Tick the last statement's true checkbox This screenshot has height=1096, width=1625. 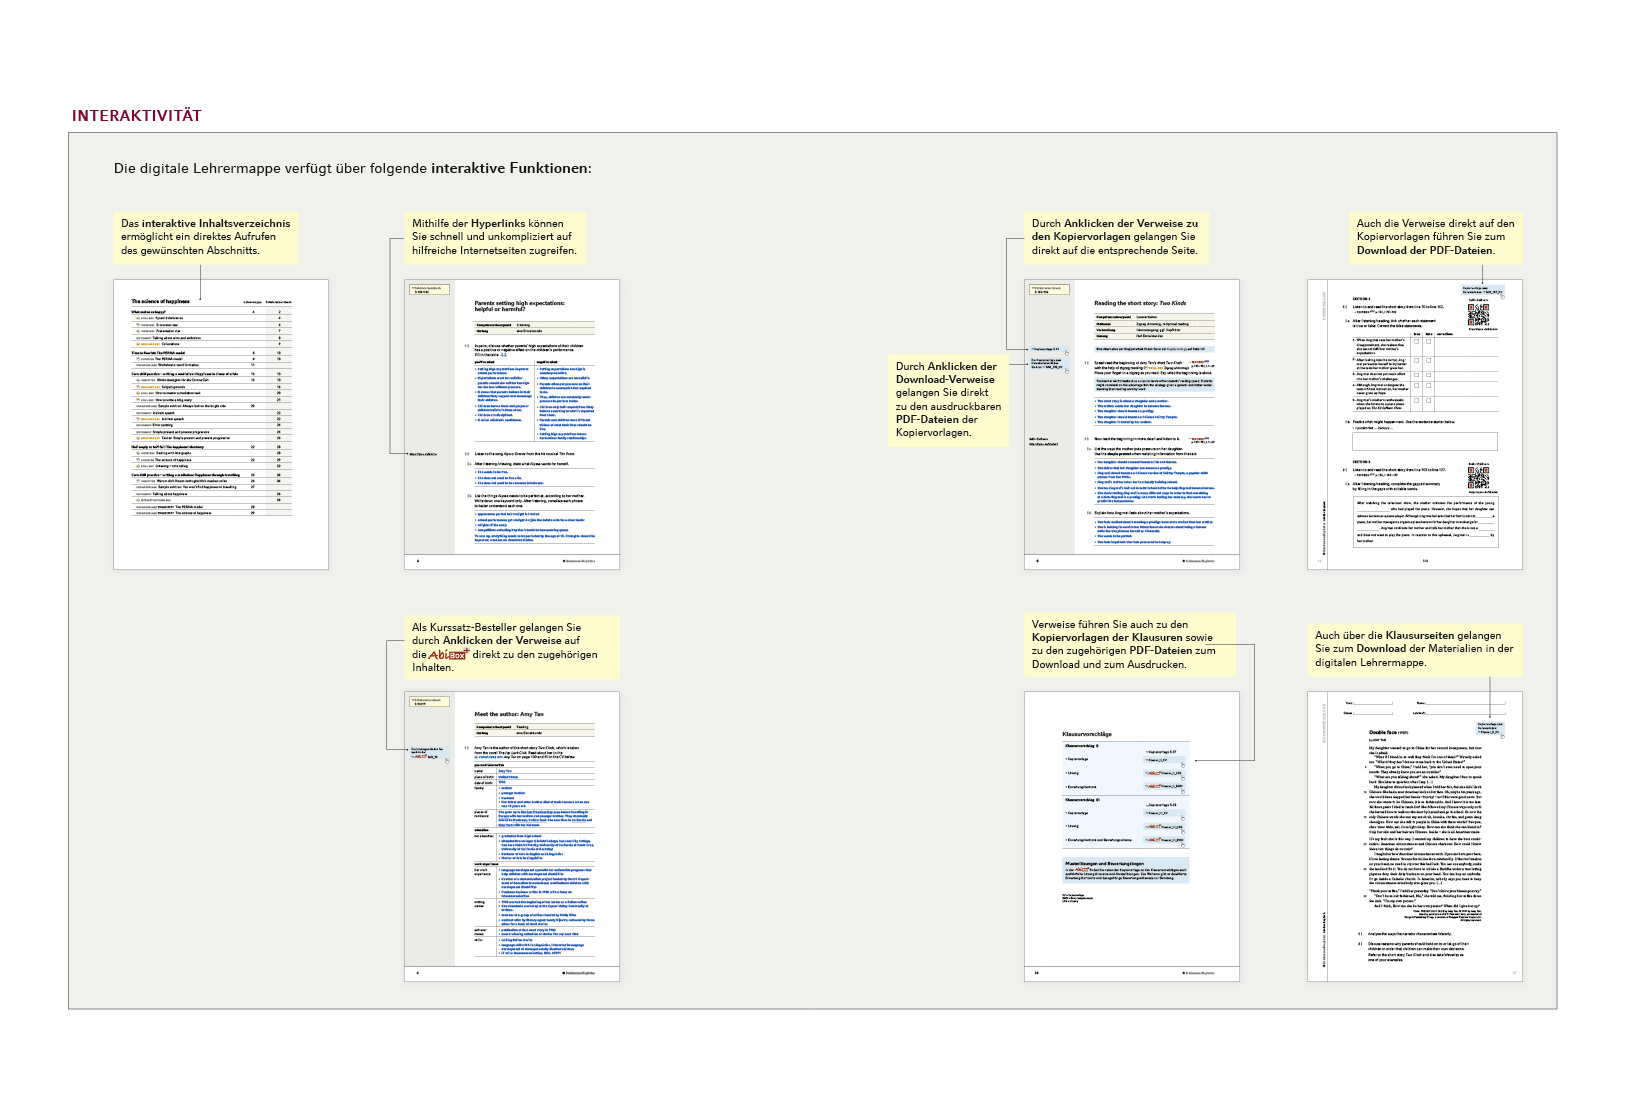(x=1418, y=402)
